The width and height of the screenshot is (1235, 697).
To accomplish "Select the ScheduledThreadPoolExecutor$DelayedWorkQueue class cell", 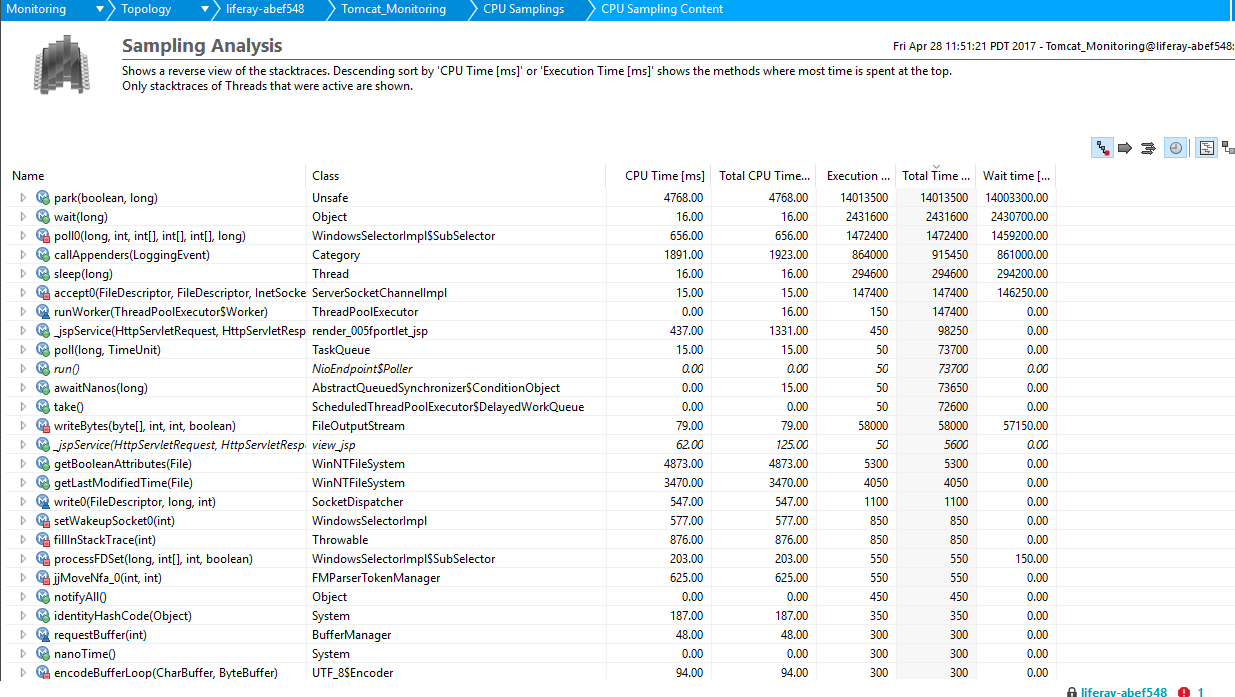I will click(448, 407).
